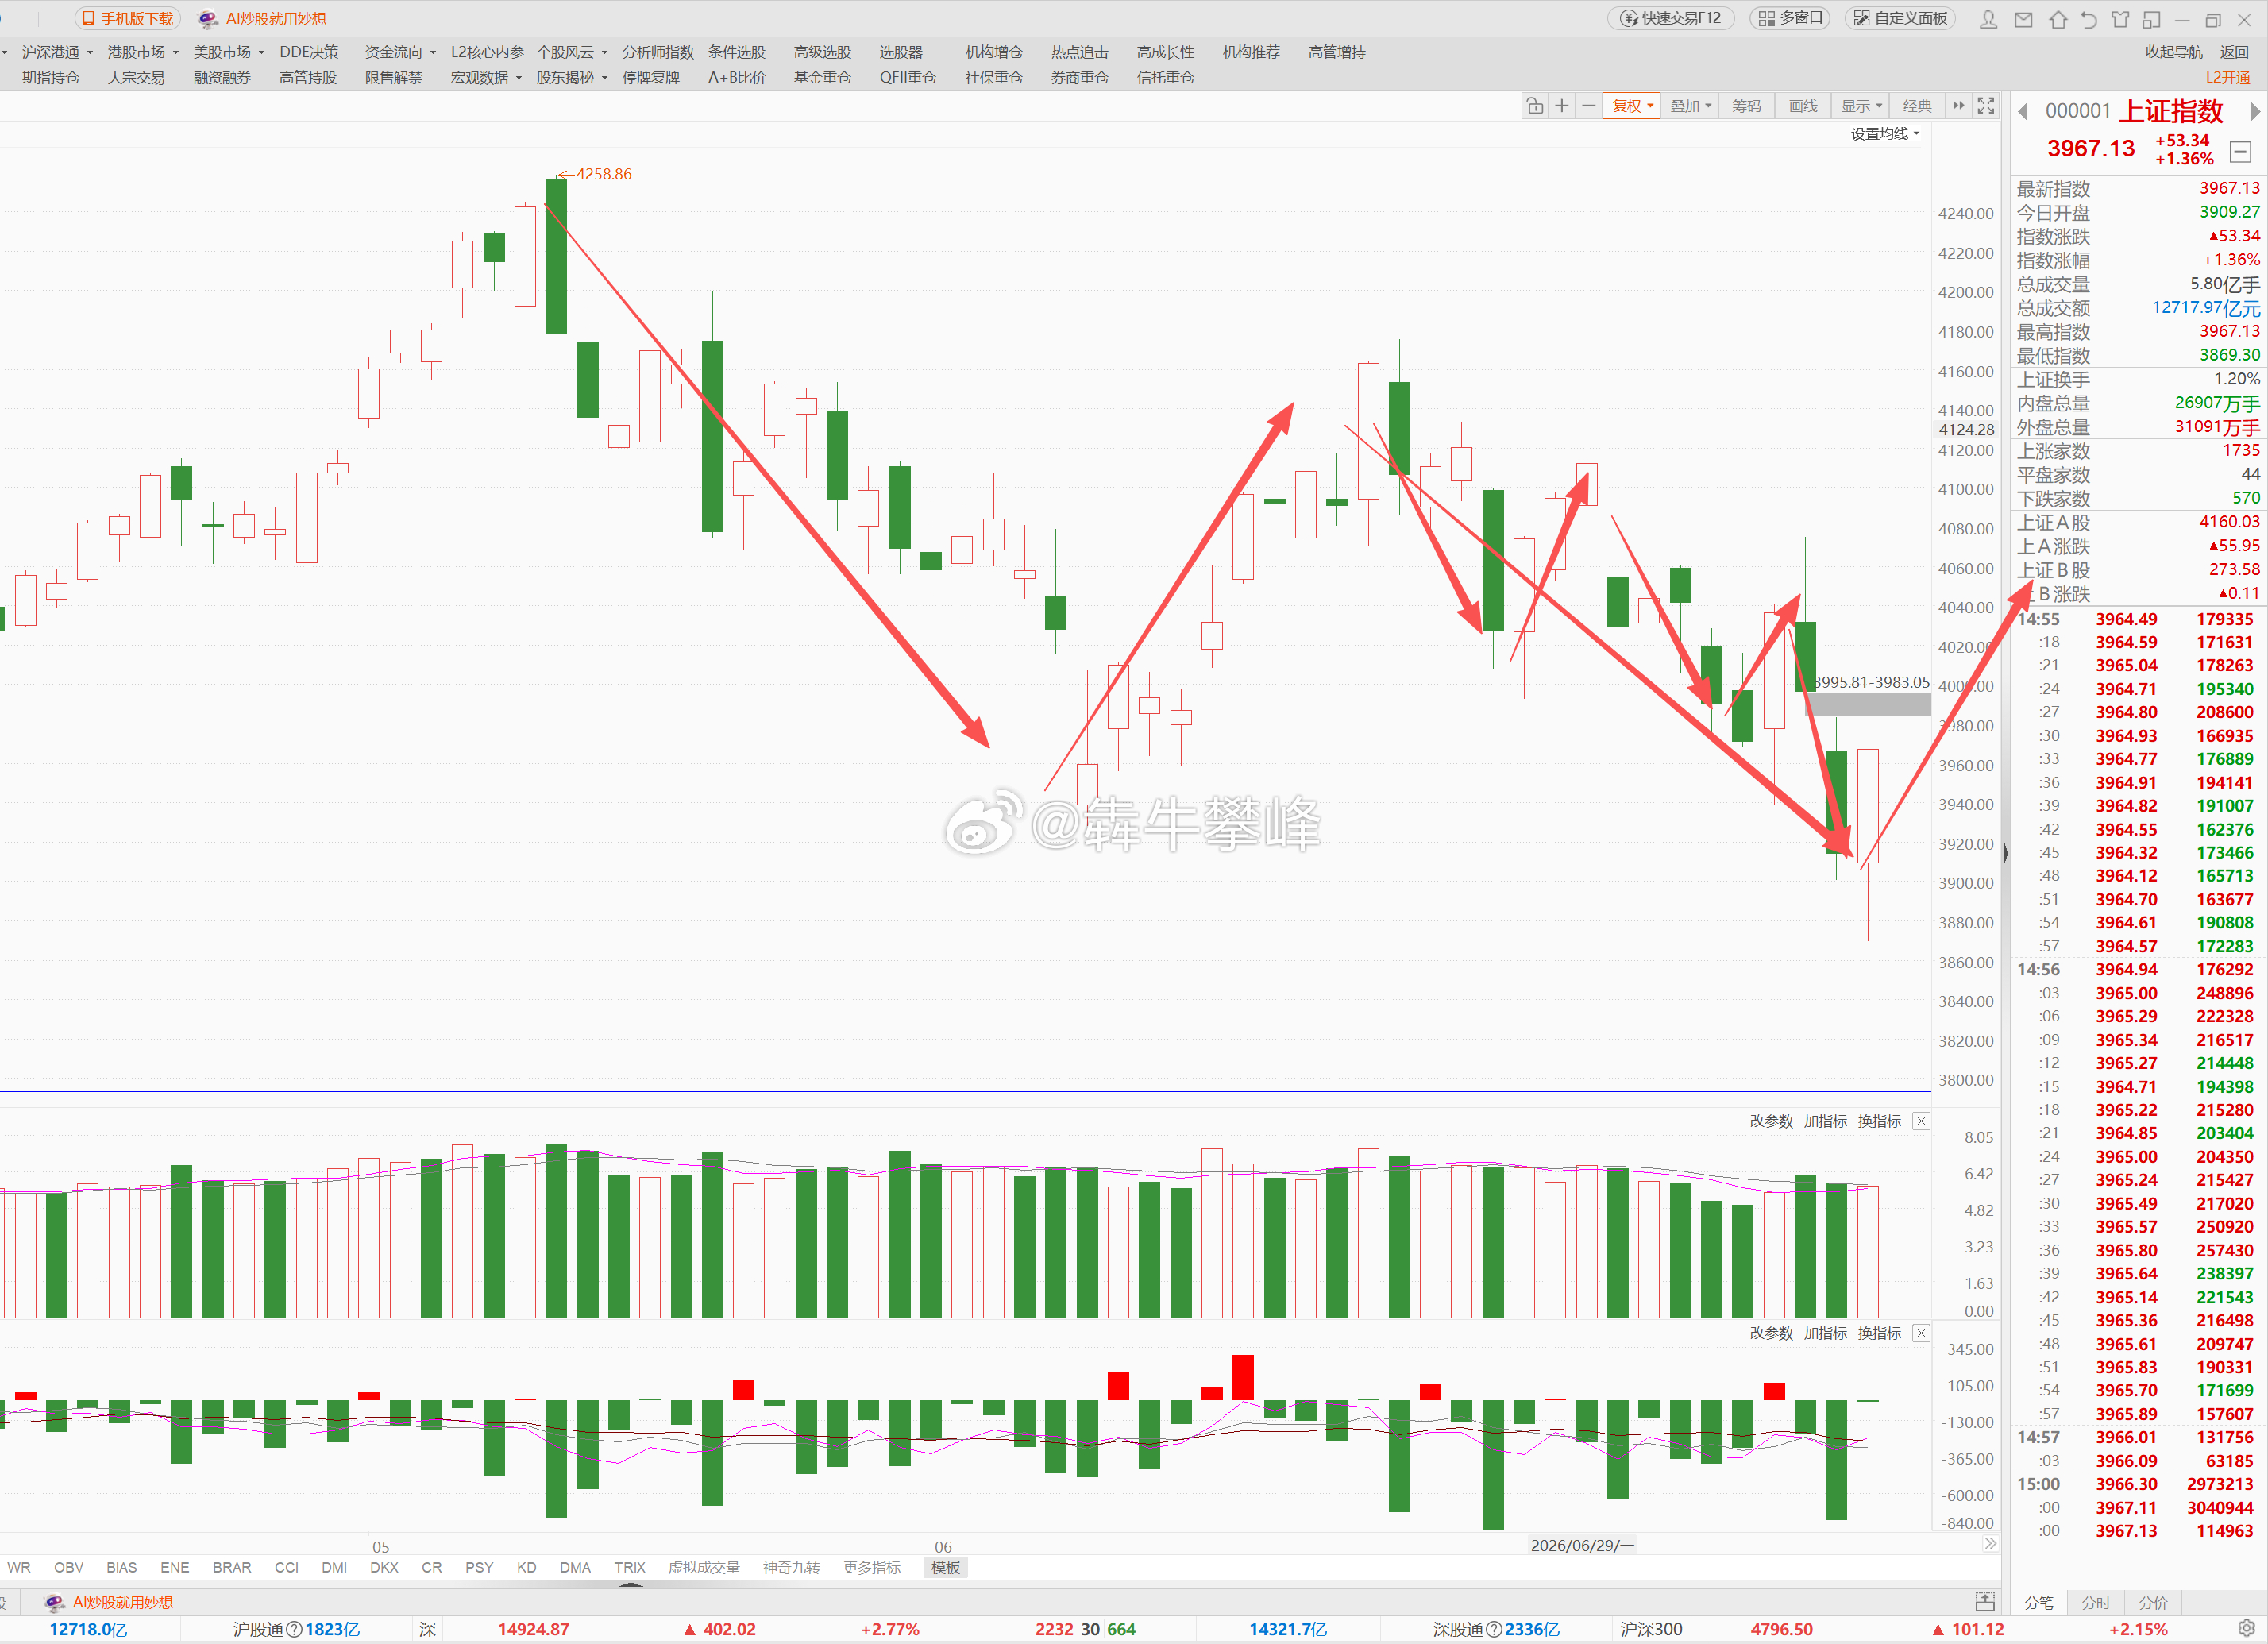The image size is (2268, 1644).
Task: Toggle 画线 drawing tools
Action: pyautogui.click(x=1803, y=106)
